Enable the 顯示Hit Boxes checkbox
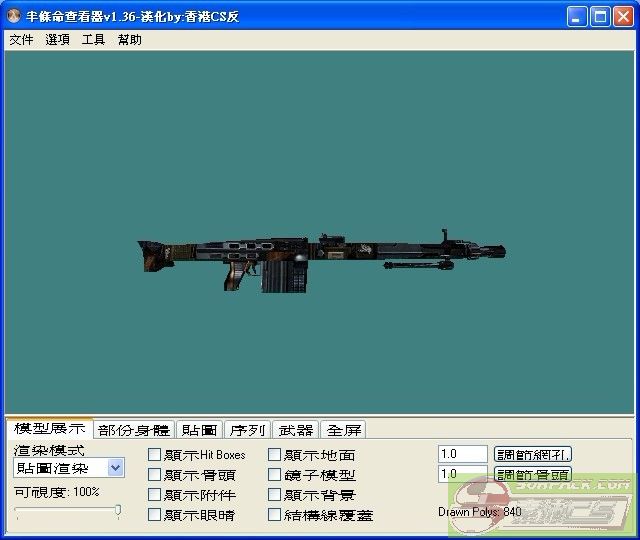This screenshot has height=540, width=640. point(154,455)
